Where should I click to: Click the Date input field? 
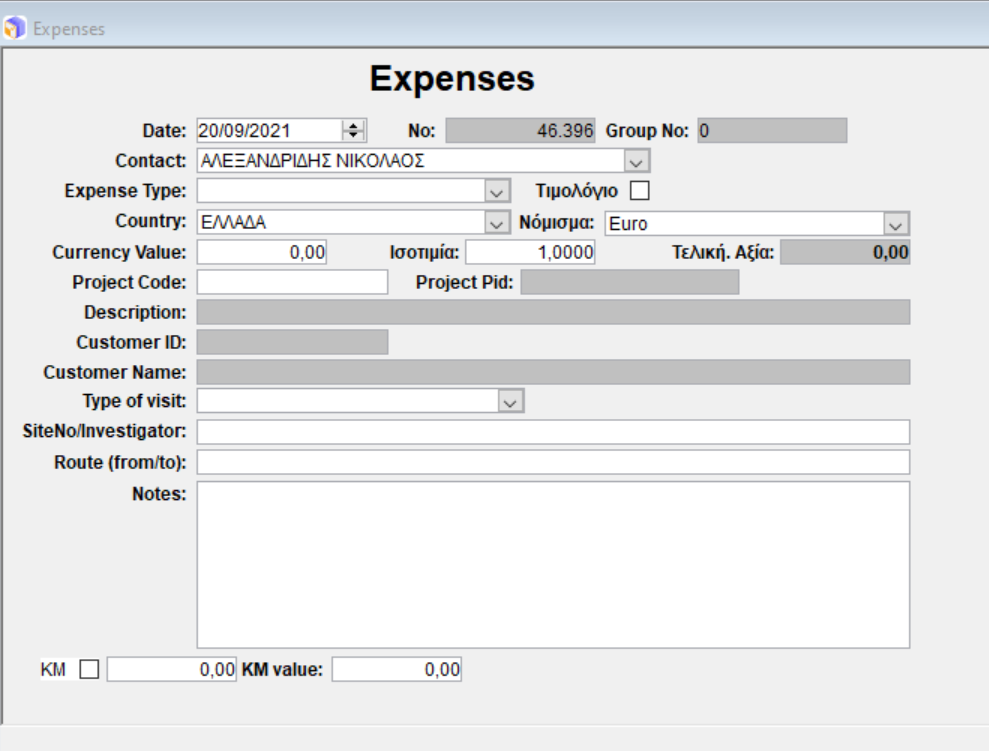pos(268,130)
